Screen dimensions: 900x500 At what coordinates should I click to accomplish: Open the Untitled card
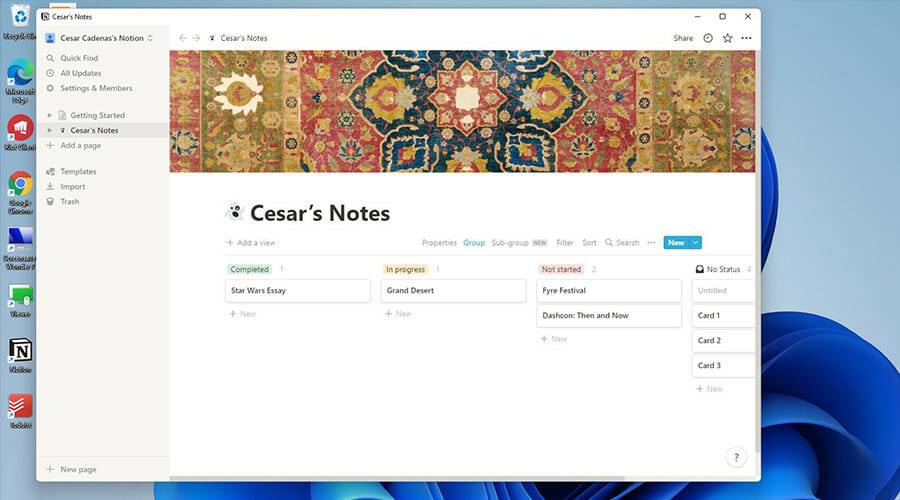724,290
